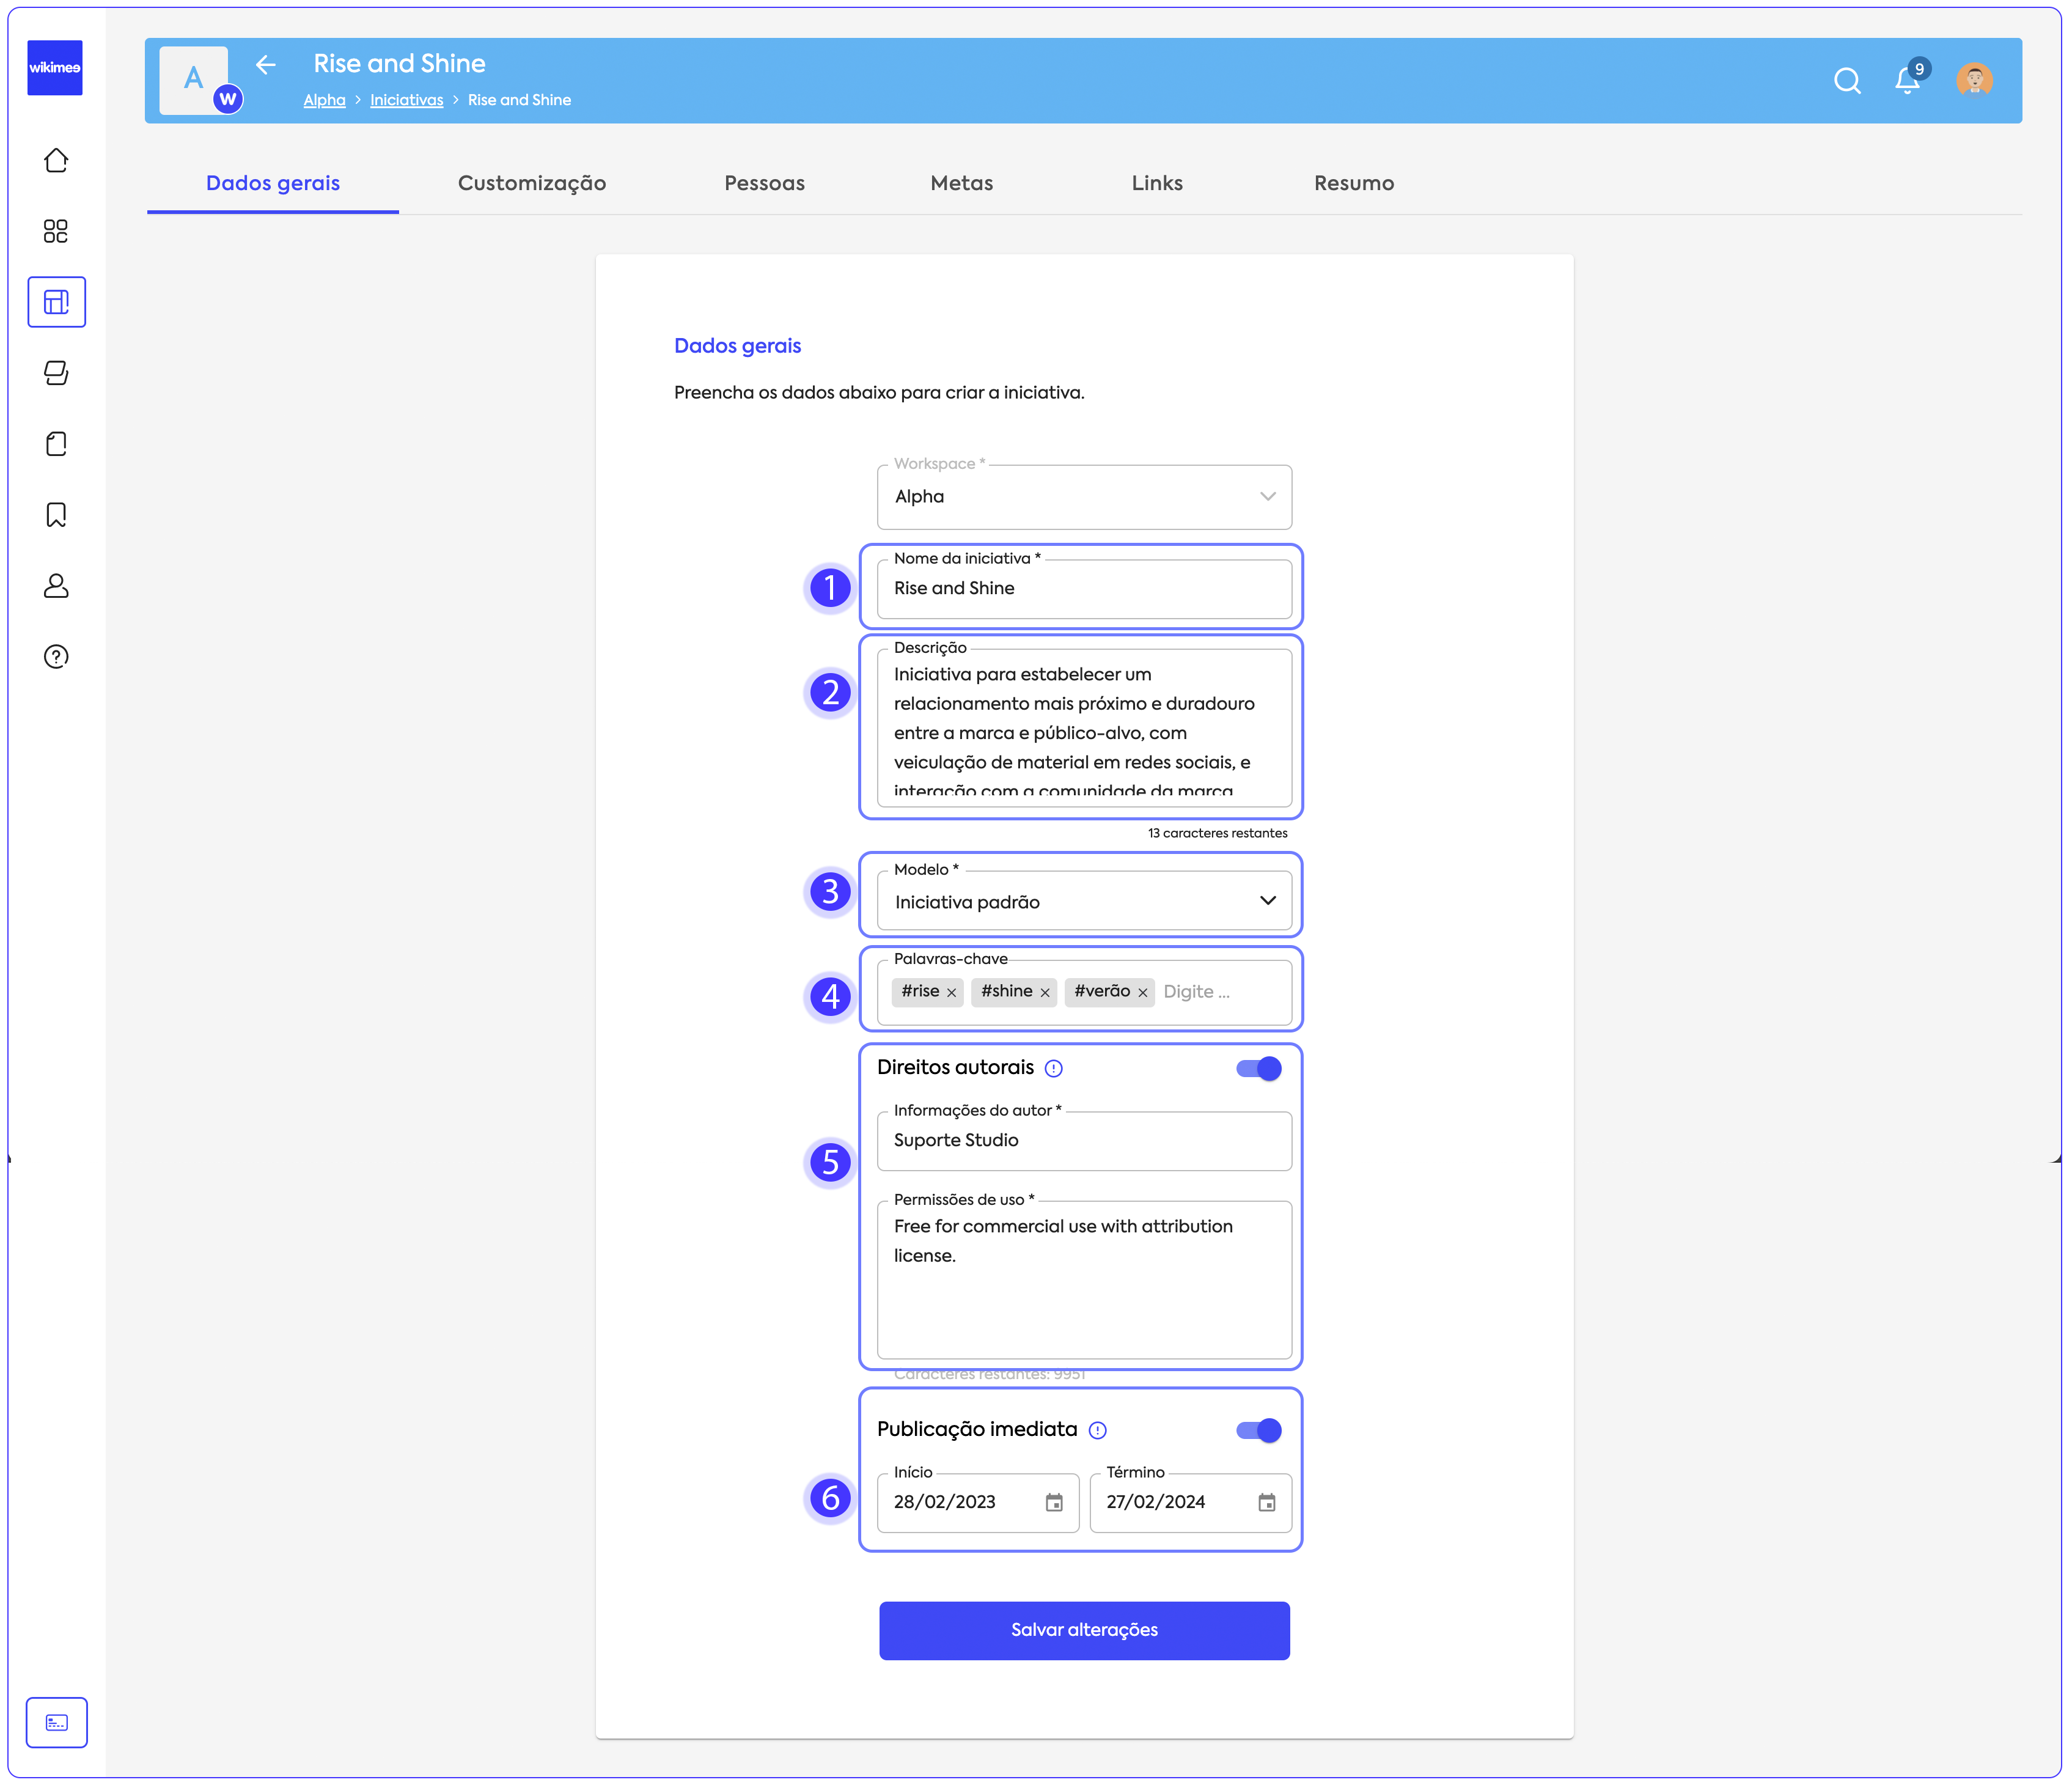
Task: Click the bookmark icon in sidebar
Action: (x=56, y=514)
